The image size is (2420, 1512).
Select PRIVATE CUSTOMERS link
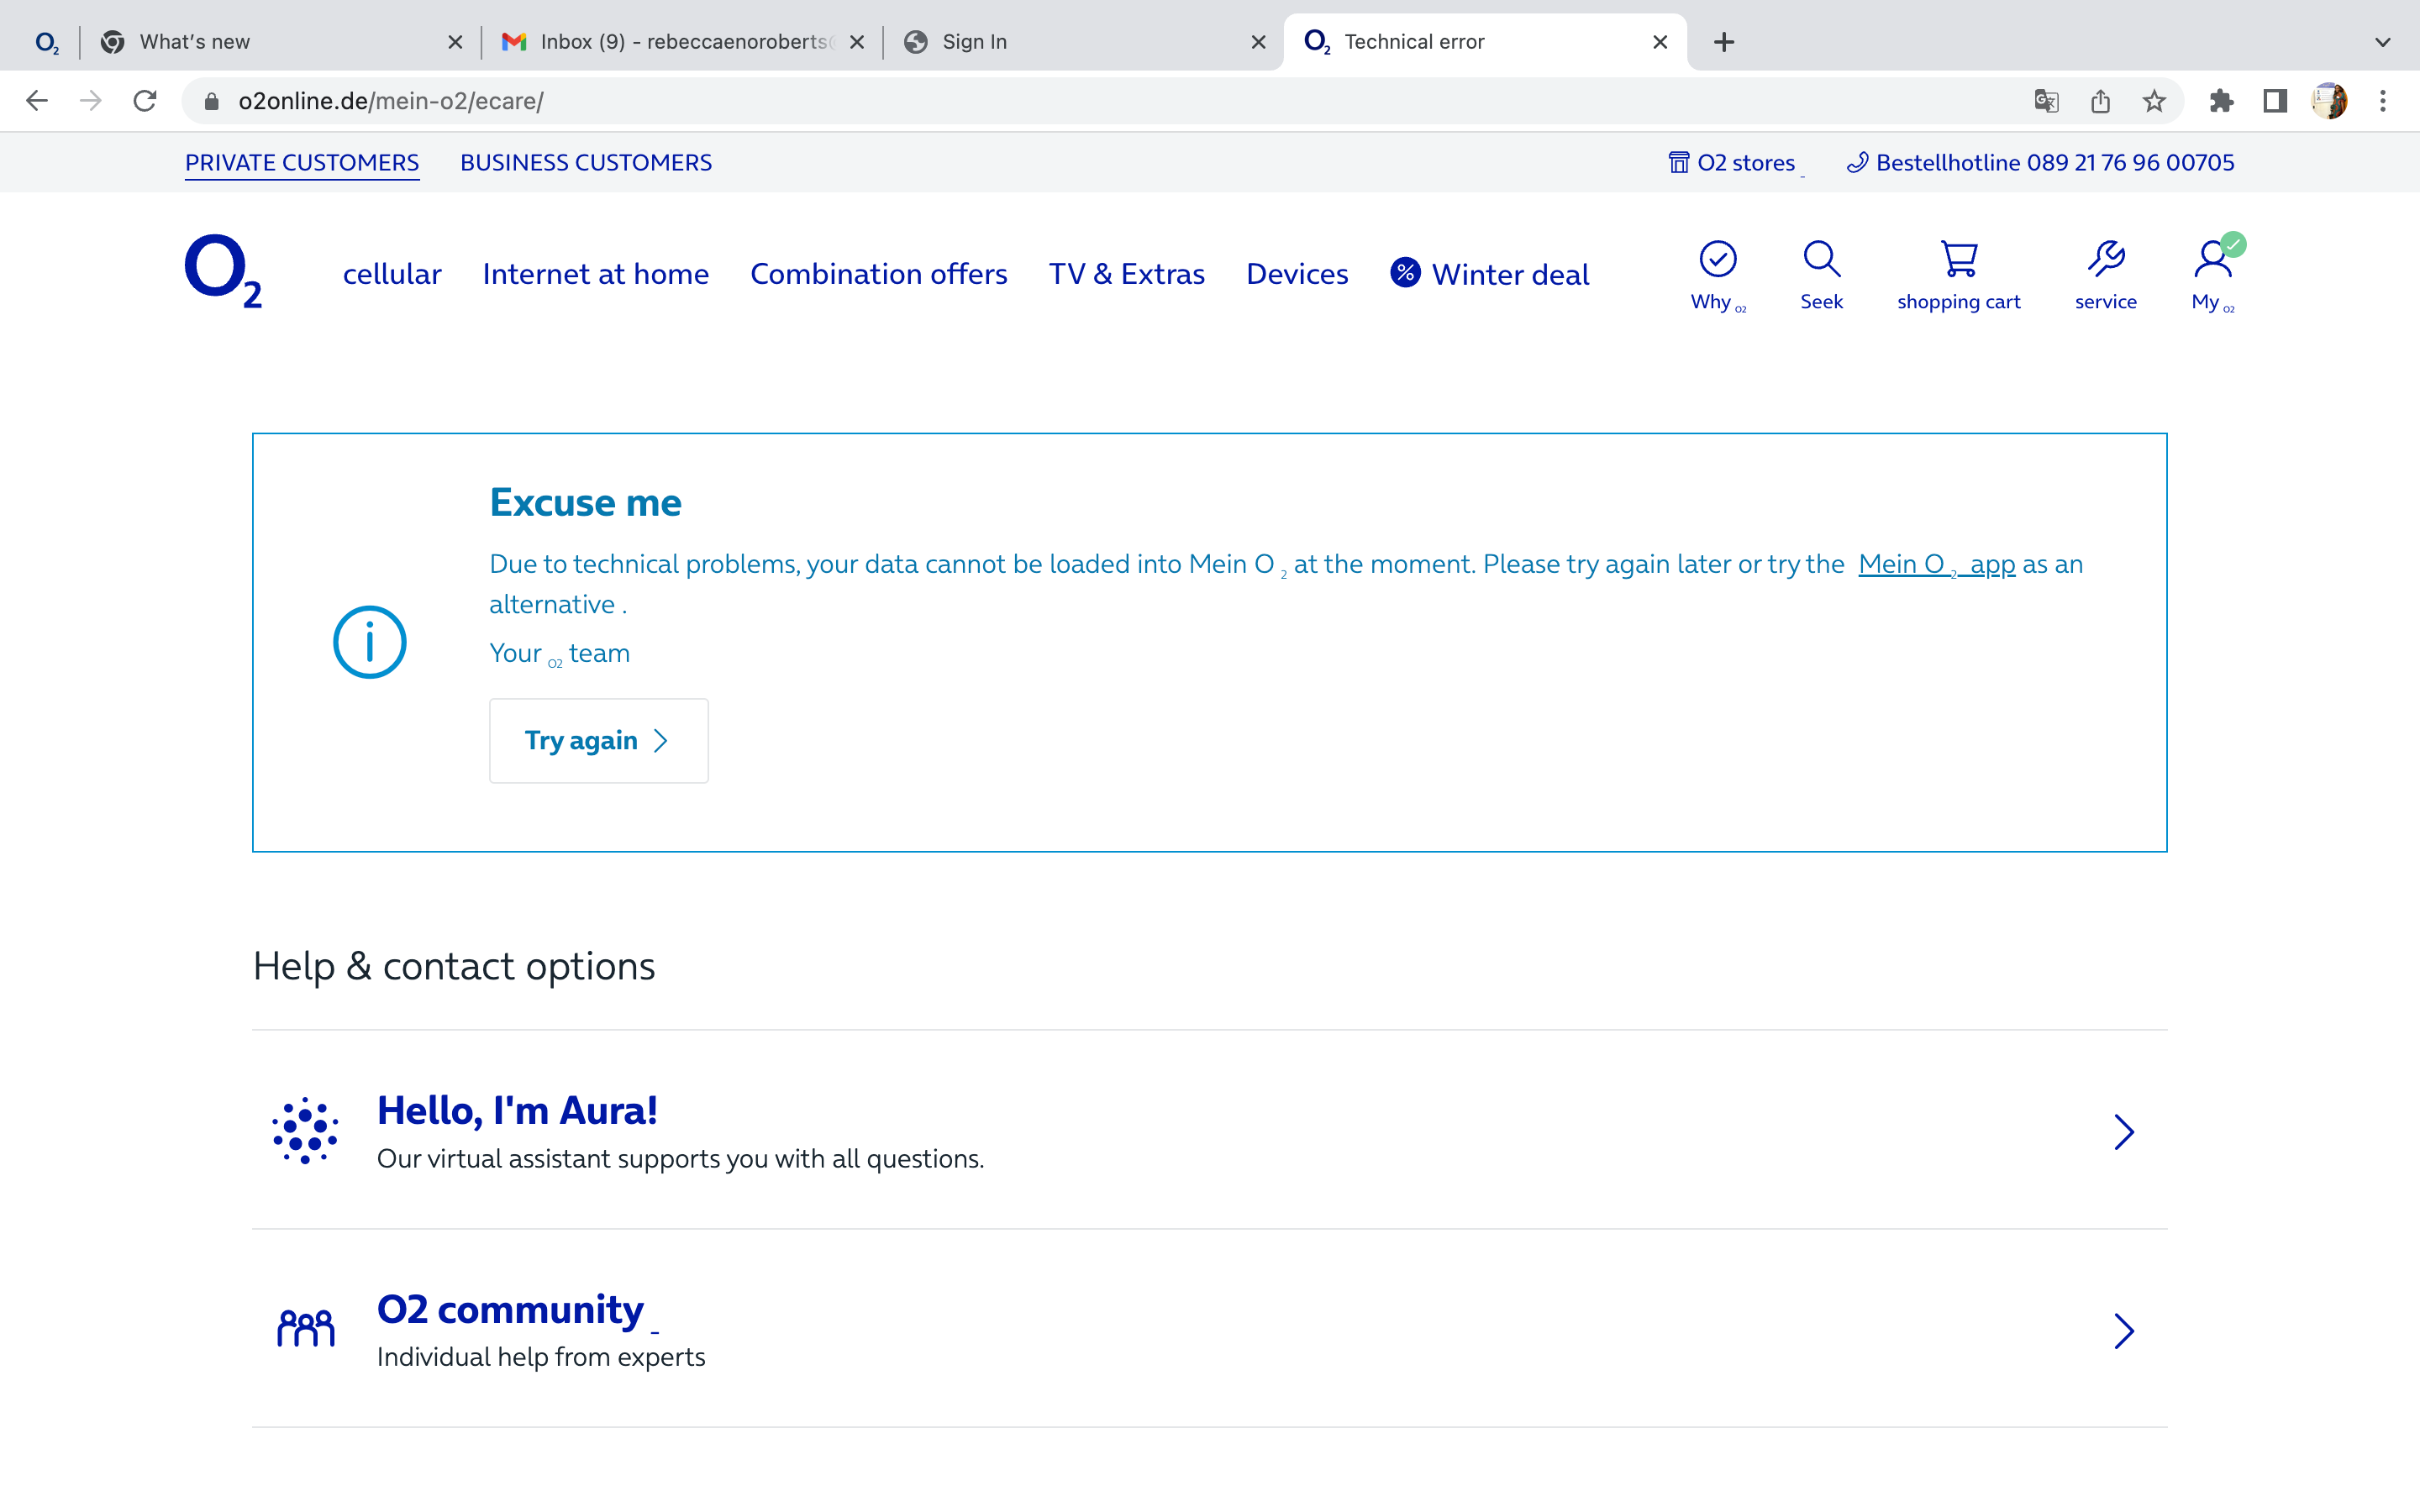pyautogui.click(x=302, y=162)
